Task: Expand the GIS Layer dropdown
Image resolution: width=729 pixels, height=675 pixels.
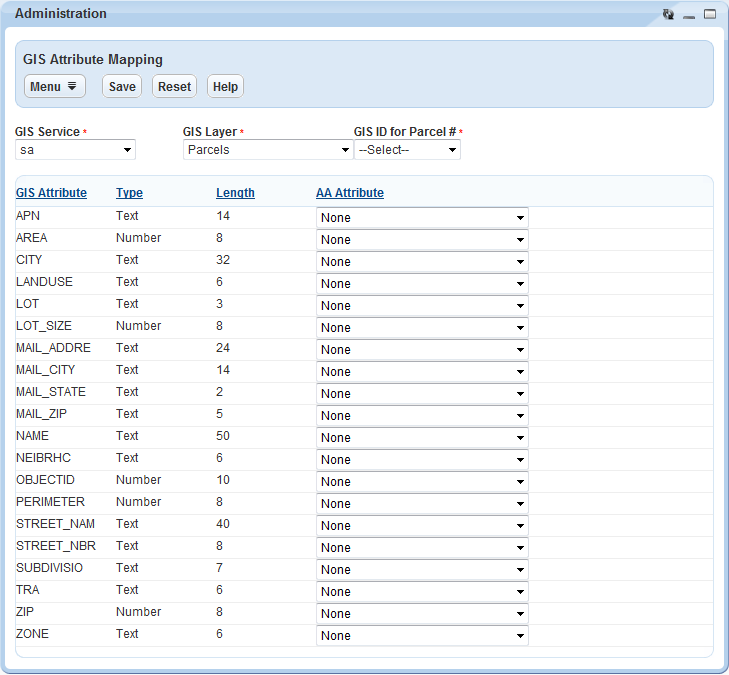Action: (x=267, y=150)
